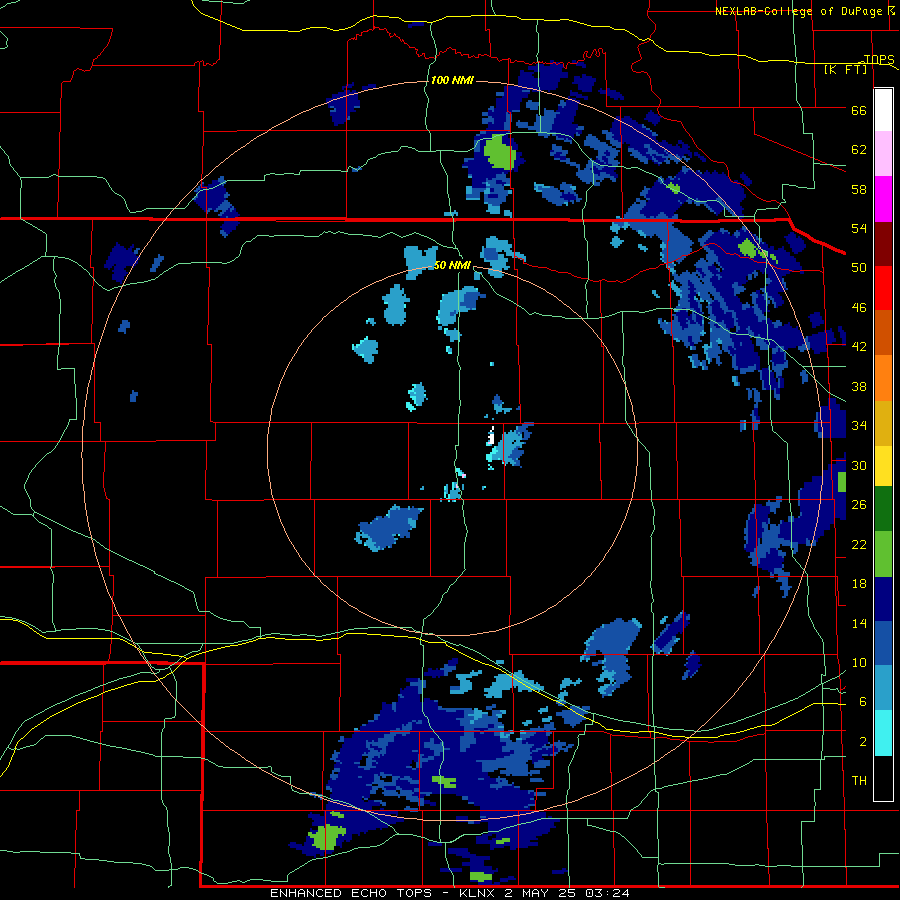Pick the dark orange legend swatch
The height and width of the screenshot is (900, 900).
[883, 332]
